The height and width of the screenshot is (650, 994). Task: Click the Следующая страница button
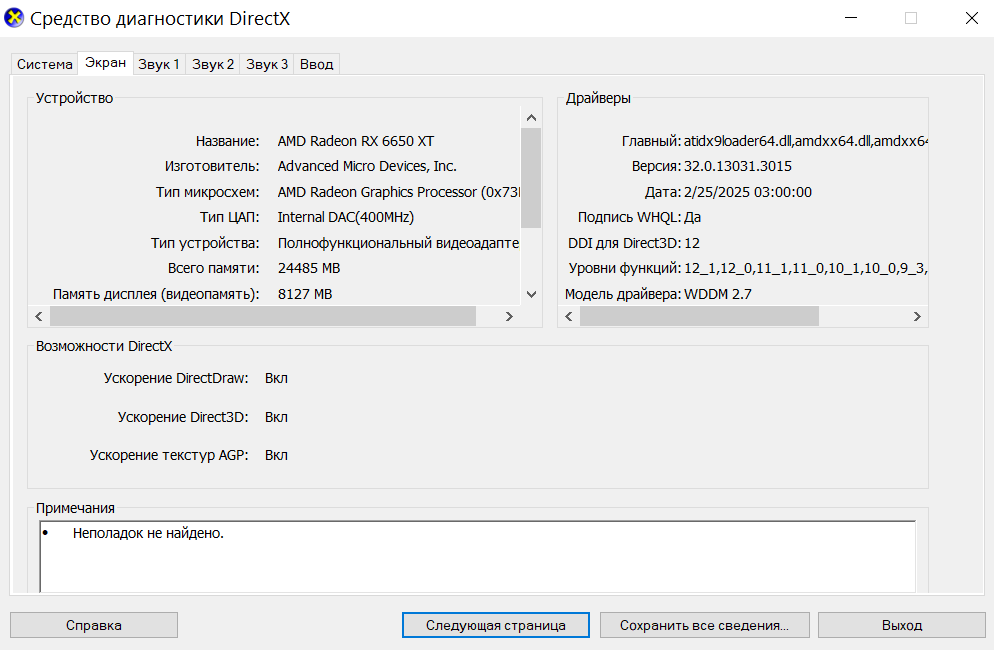tap(496, 625)
